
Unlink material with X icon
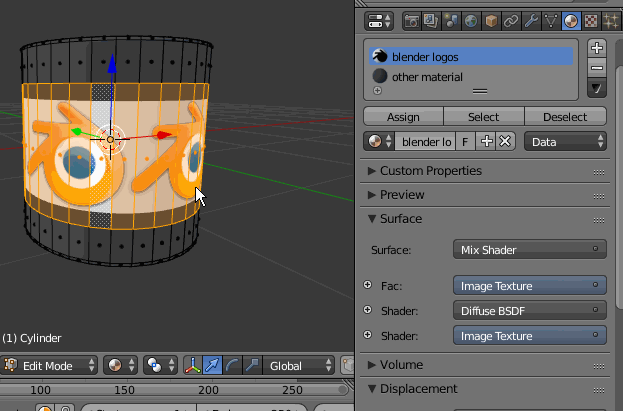[x=505, y=142]
